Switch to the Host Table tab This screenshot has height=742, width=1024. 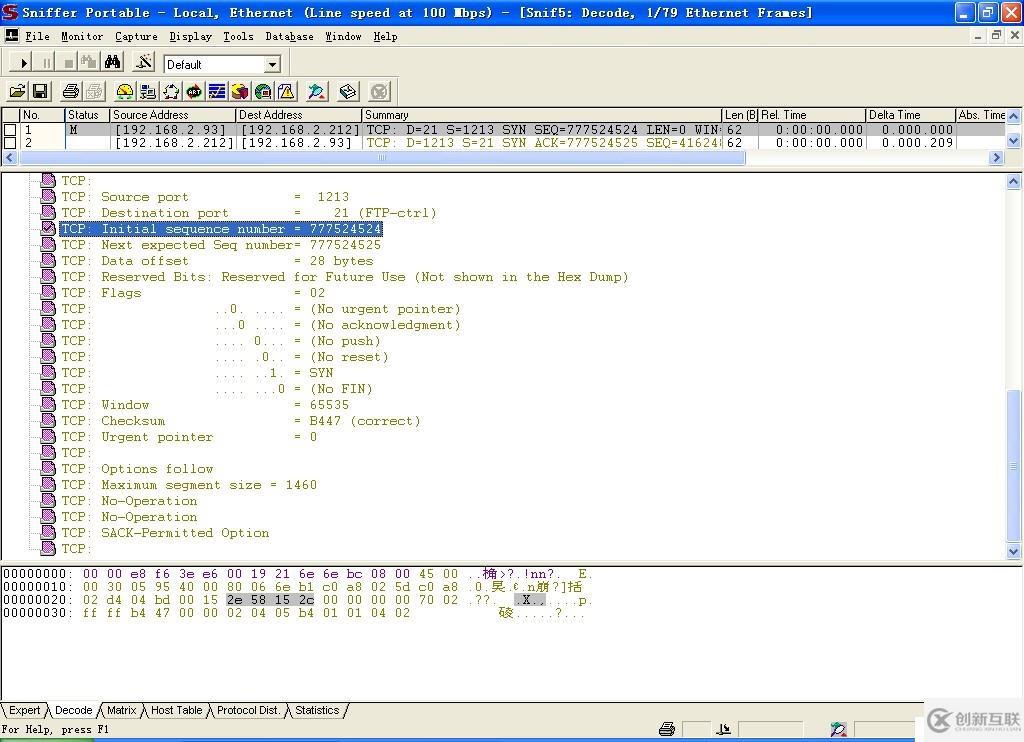(176, 710)
